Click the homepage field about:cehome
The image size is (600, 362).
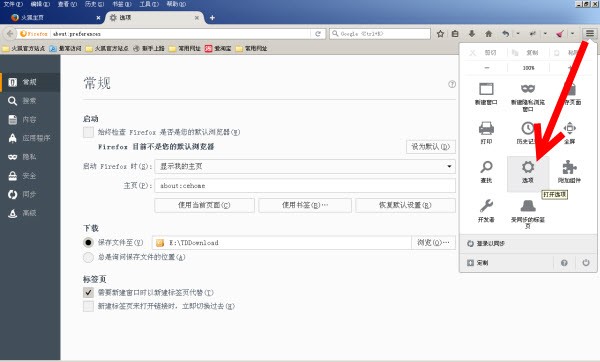[x=305, y=186]
